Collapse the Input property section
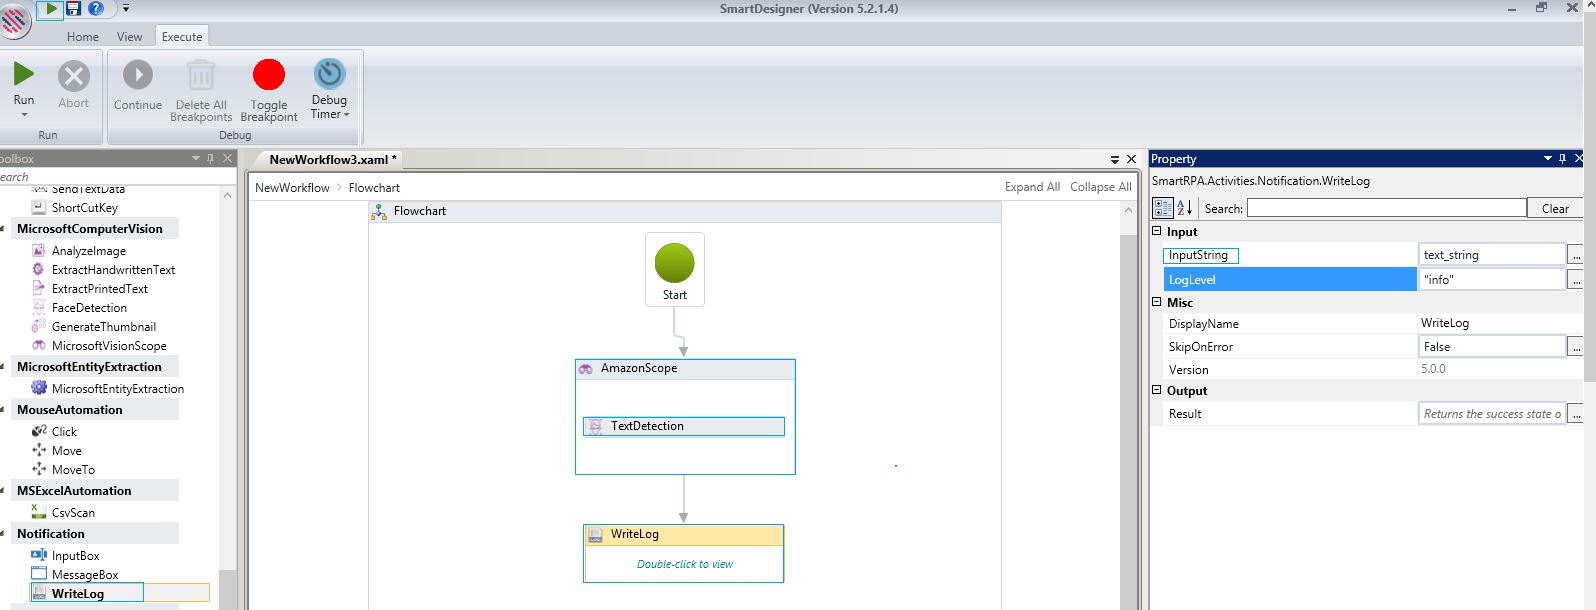 [1157, 231]
